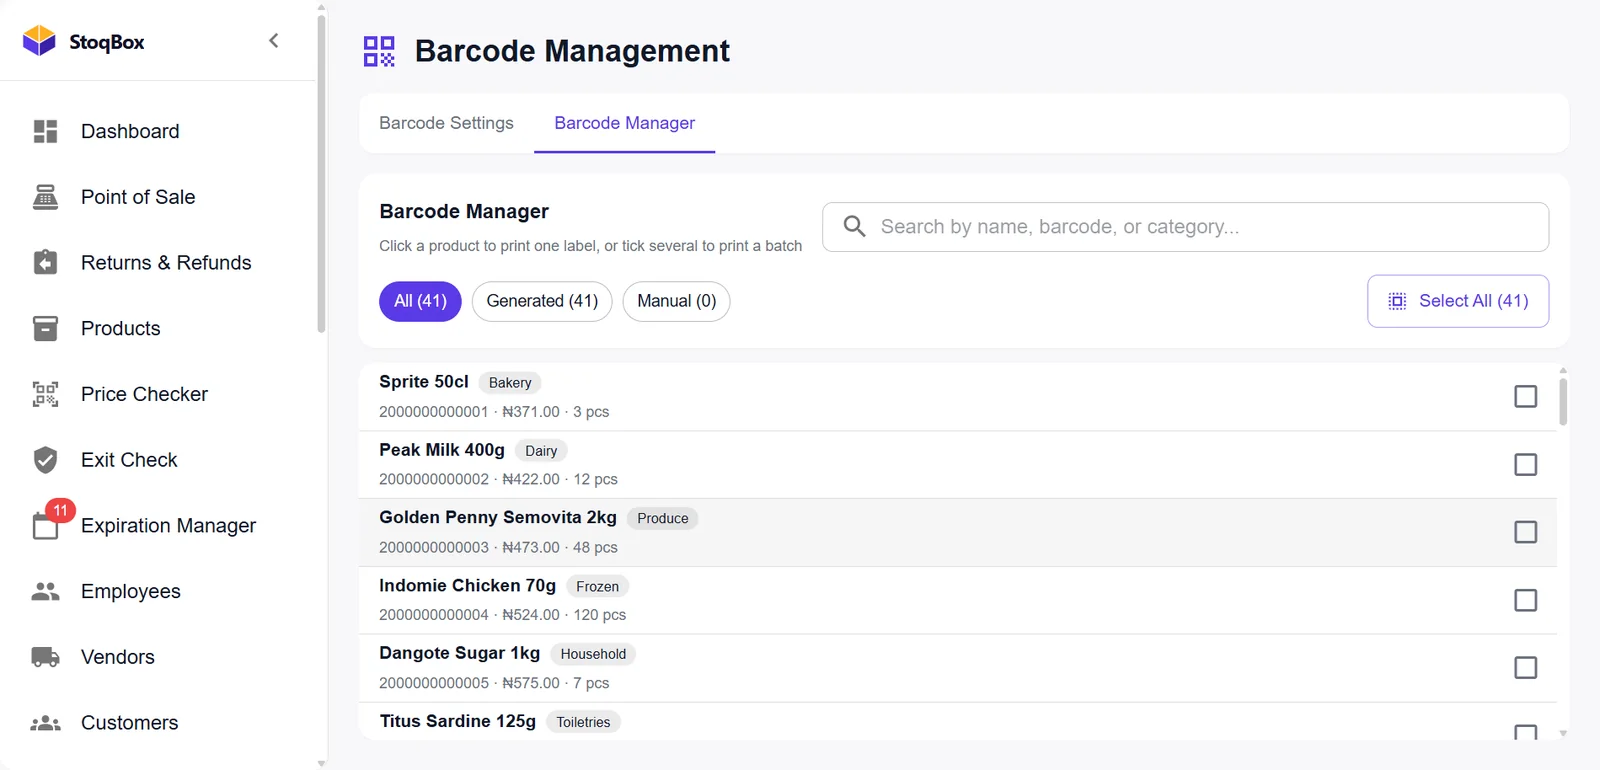
Task: Click the Exit Check shield icon
Action: tap(45, 460)
